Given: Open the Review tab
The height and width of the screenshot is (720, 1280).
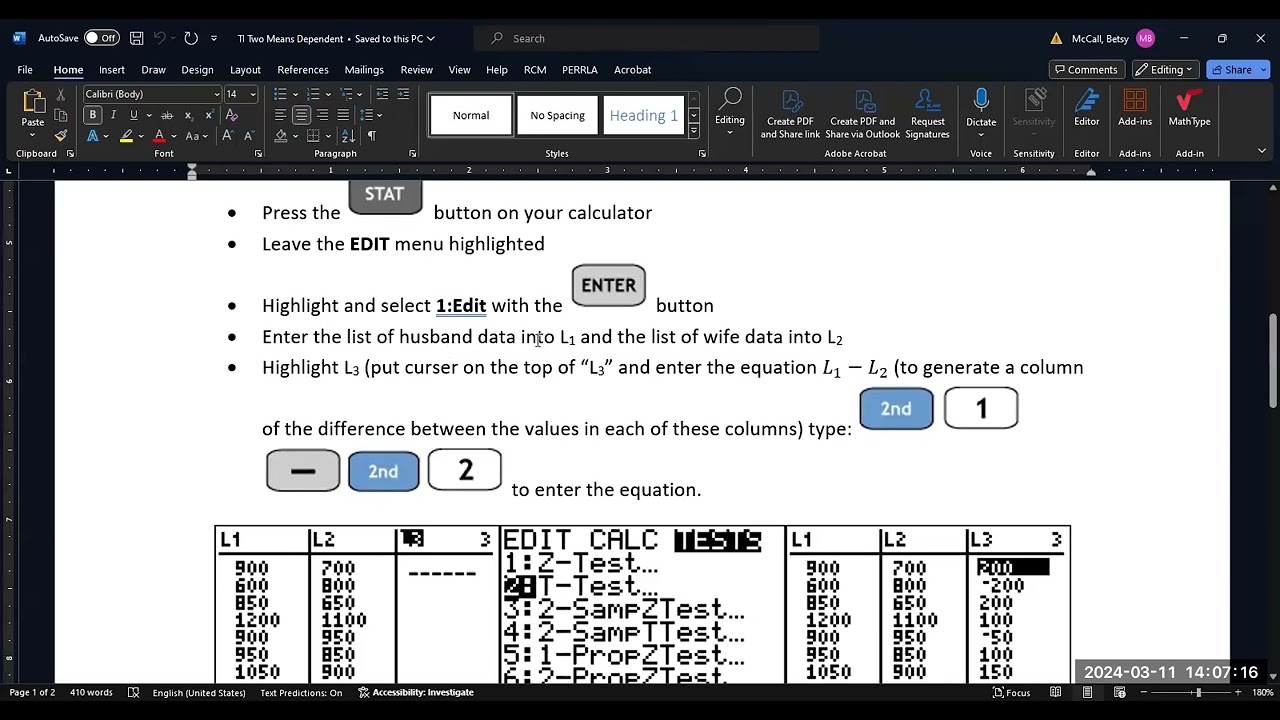Looking at the screenshot, I should 416,69.
